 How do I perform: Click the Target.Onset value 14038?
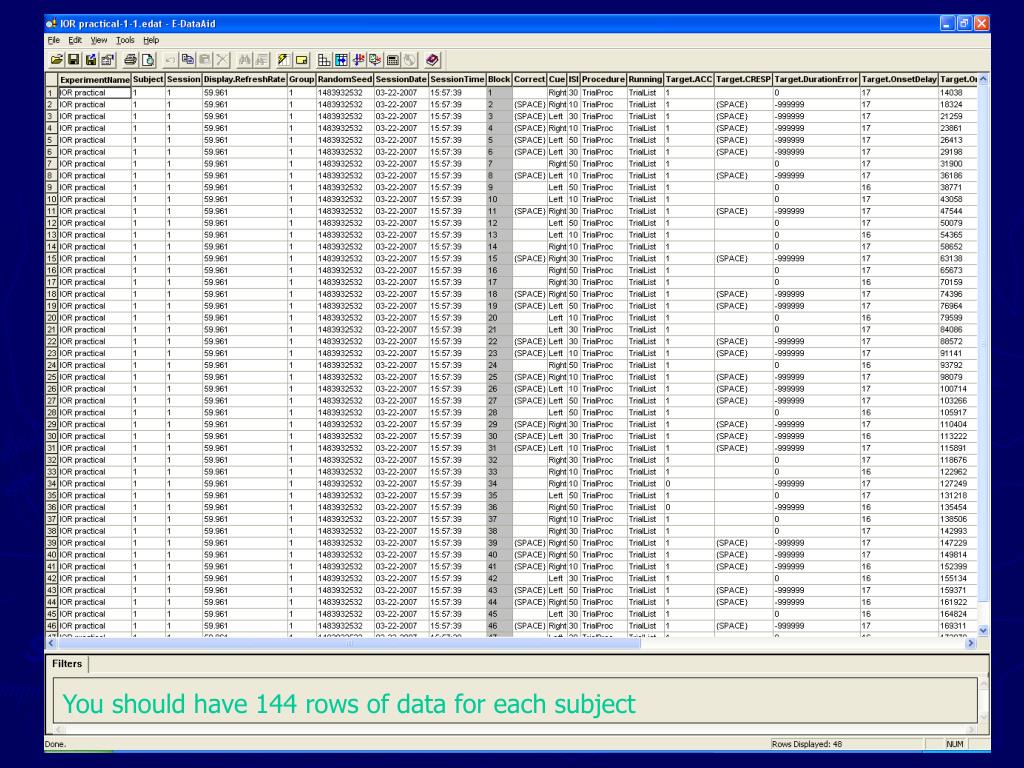click(958, 93)
